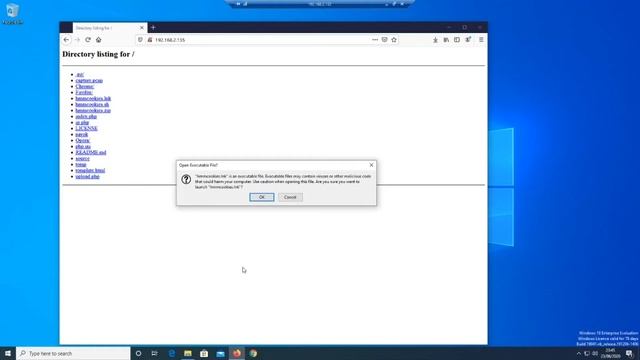Open the LICENSE file link
640x360 pixels.
[87, 128]
